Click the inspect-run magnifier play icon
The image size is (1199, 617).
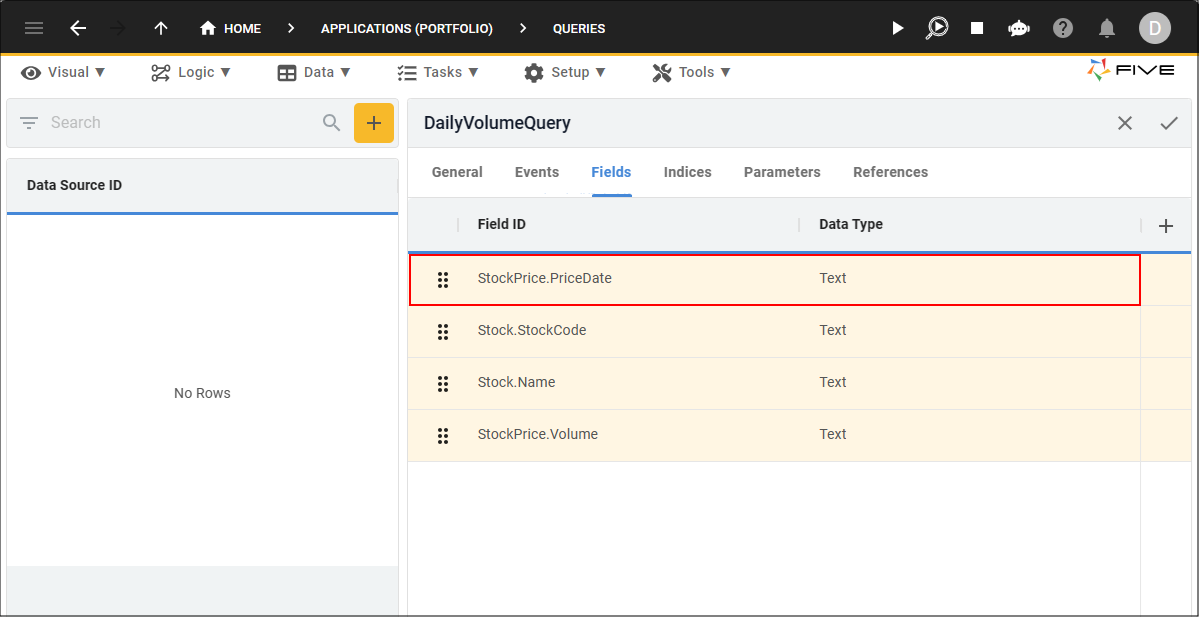[x=937, y=28]
